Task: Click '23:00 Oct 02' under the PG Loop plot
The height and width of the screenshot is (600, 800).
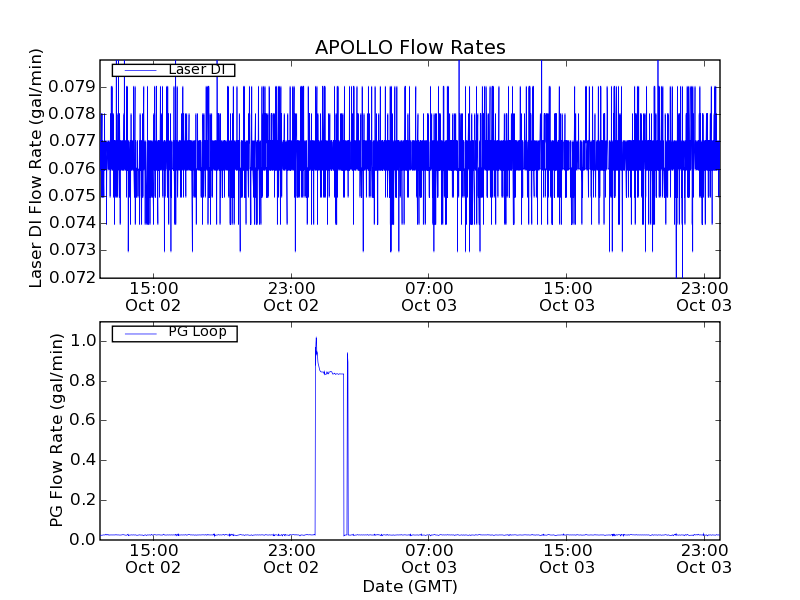Action: [291, 559]
